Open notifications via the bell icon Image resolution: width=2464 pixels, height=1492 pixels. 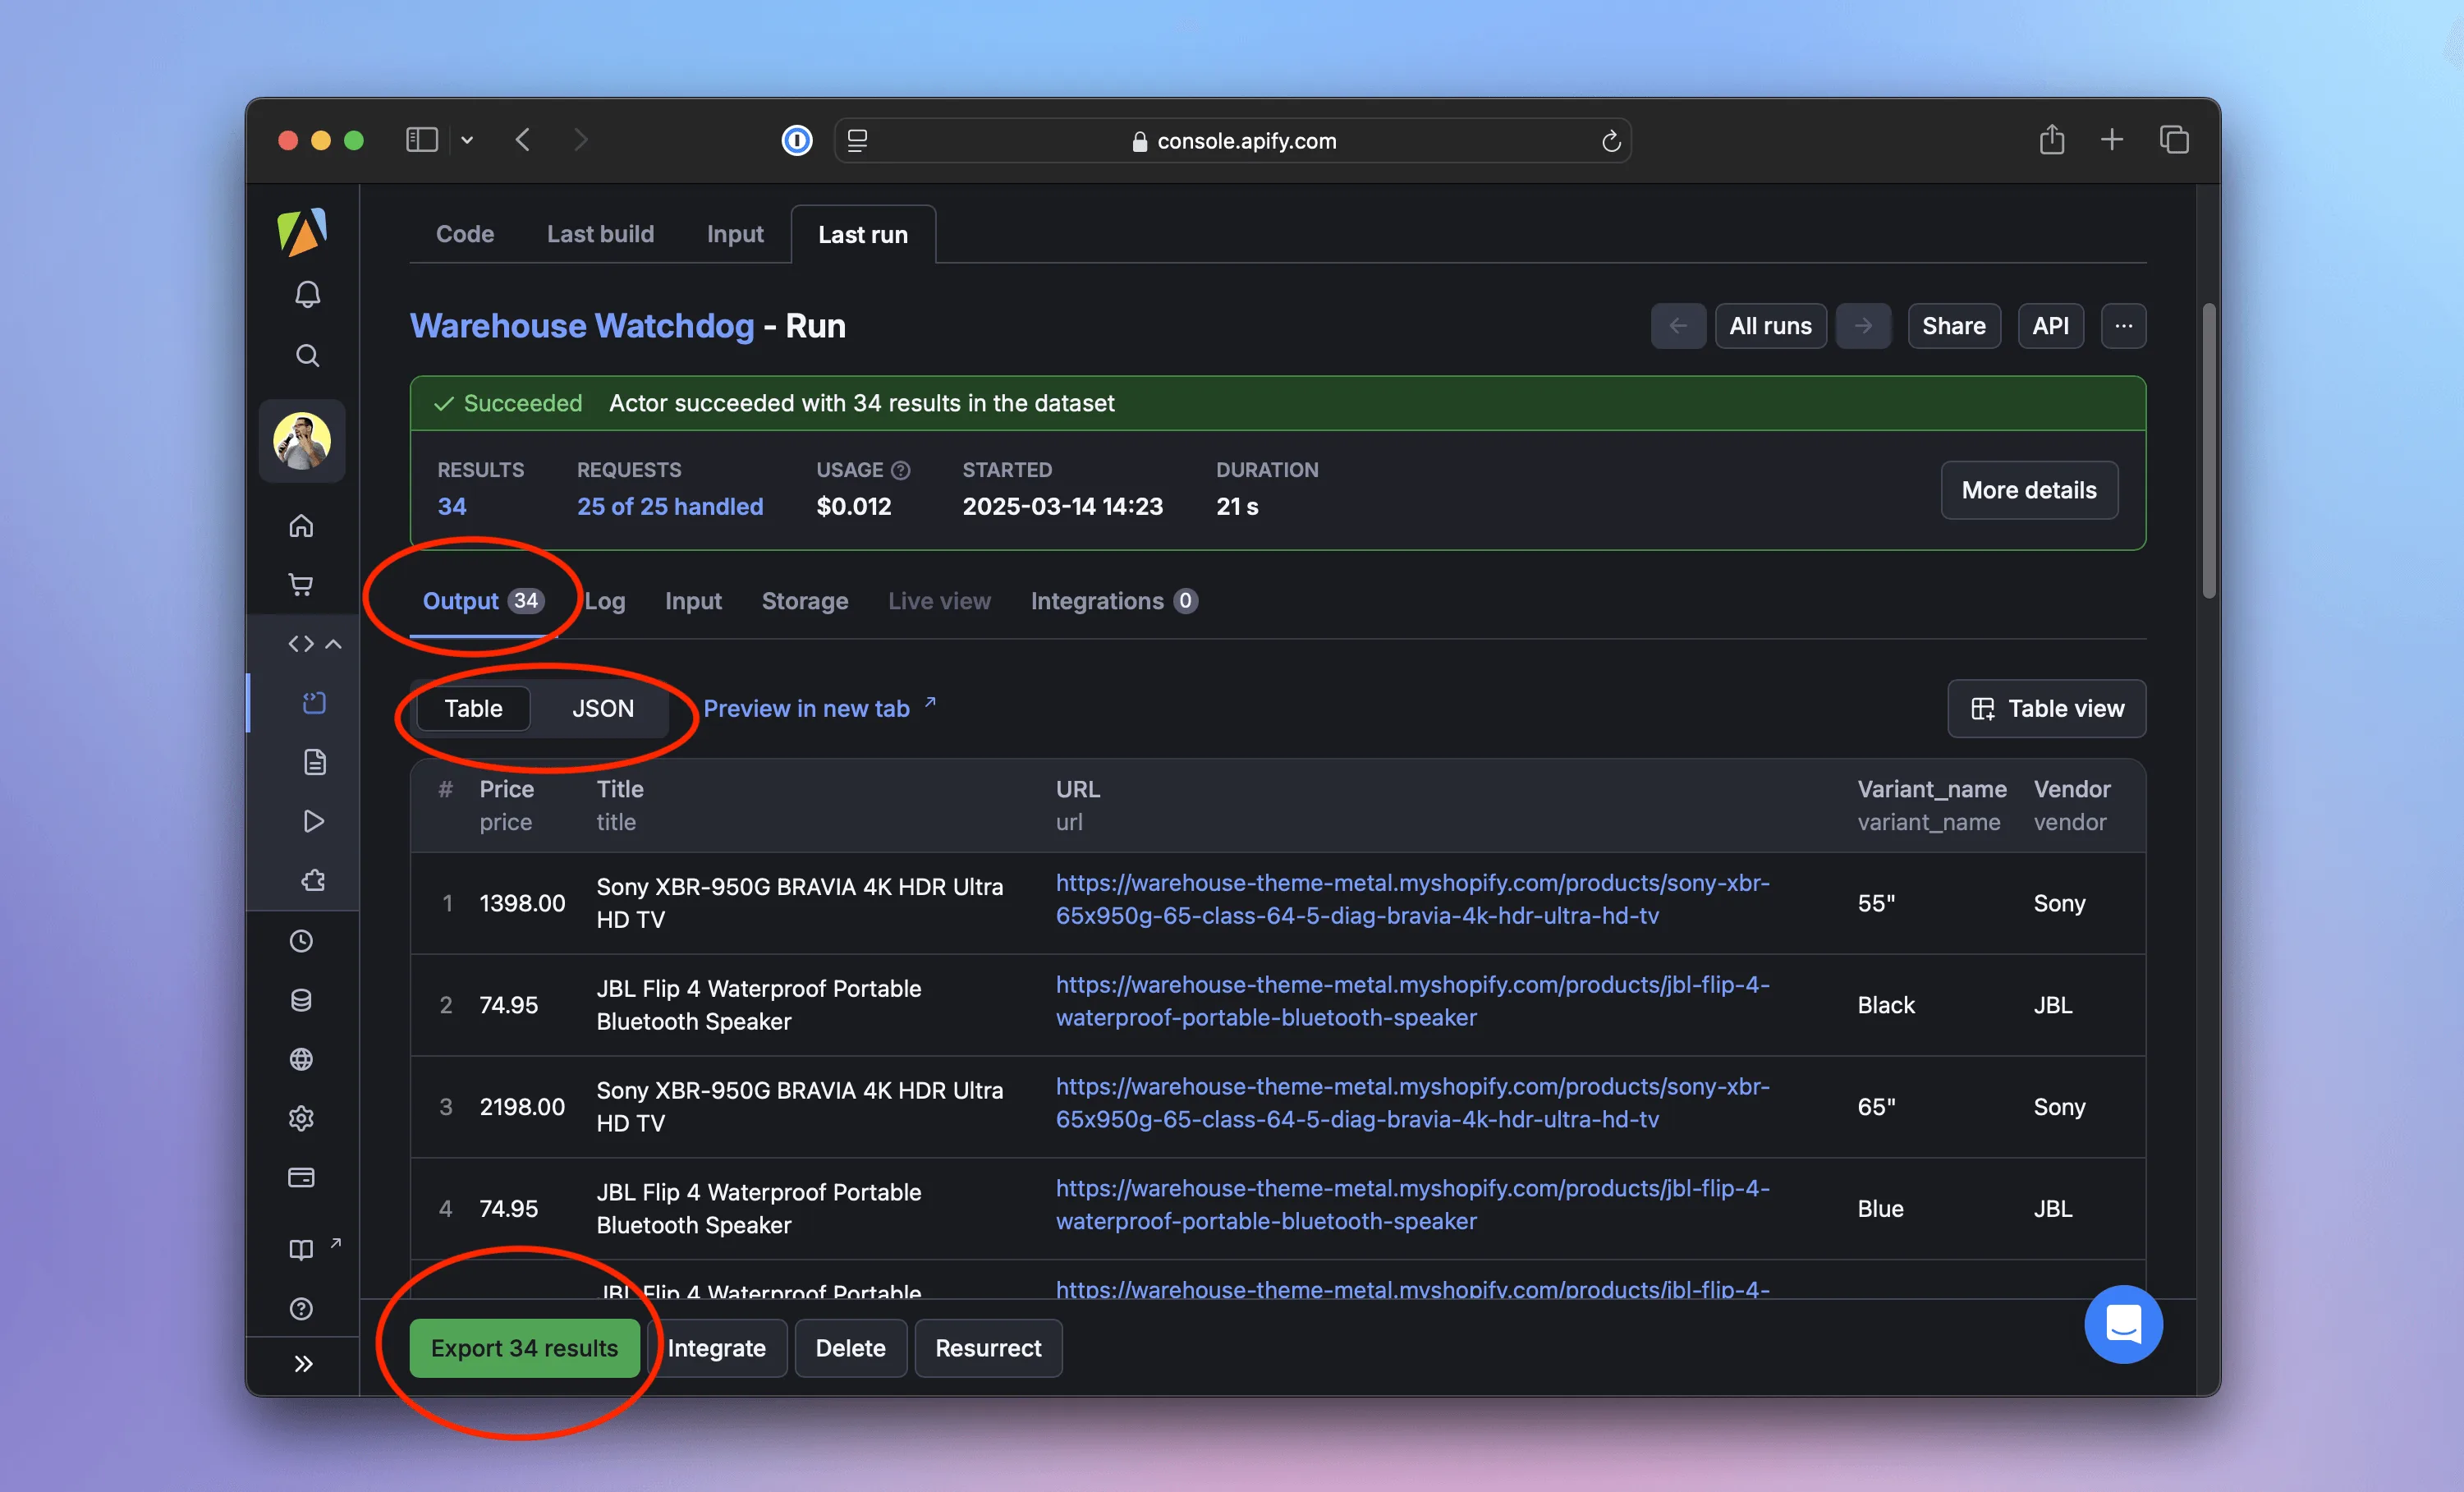coord(307,293)
